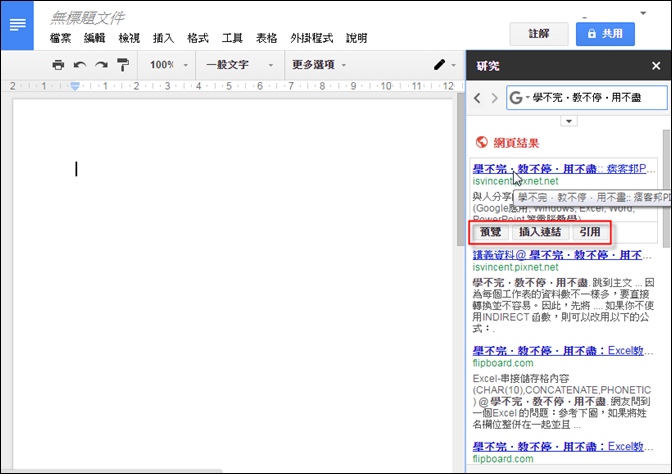This screenshot has width=672, height=474.
Task: Select the paint format tool
Action: [123, 65]
